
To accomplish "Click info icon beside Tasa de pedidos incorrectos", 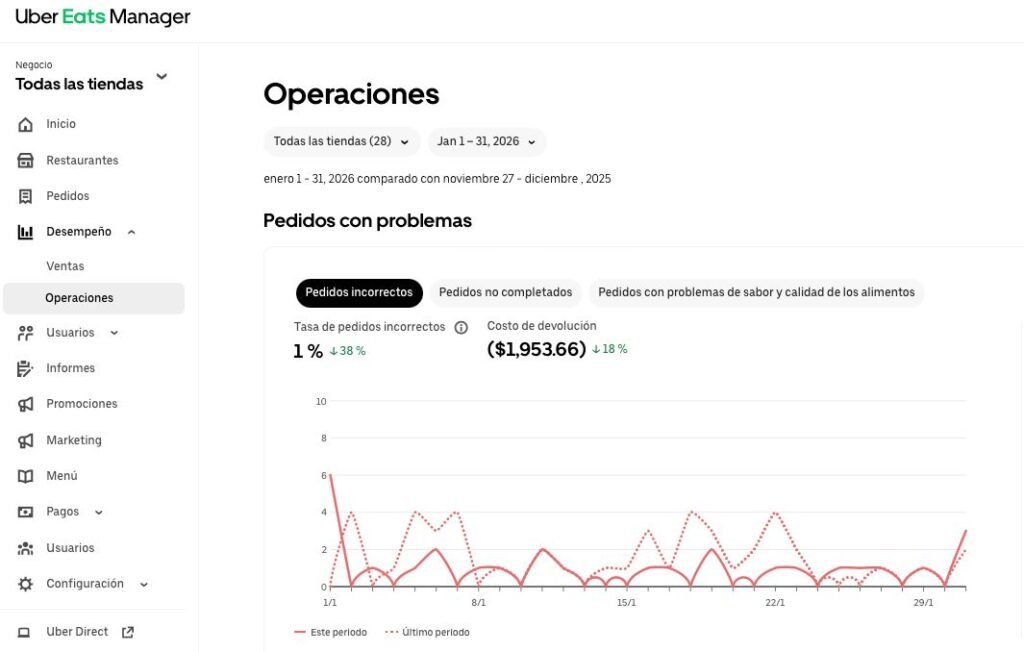I will [x=461, y=327].
